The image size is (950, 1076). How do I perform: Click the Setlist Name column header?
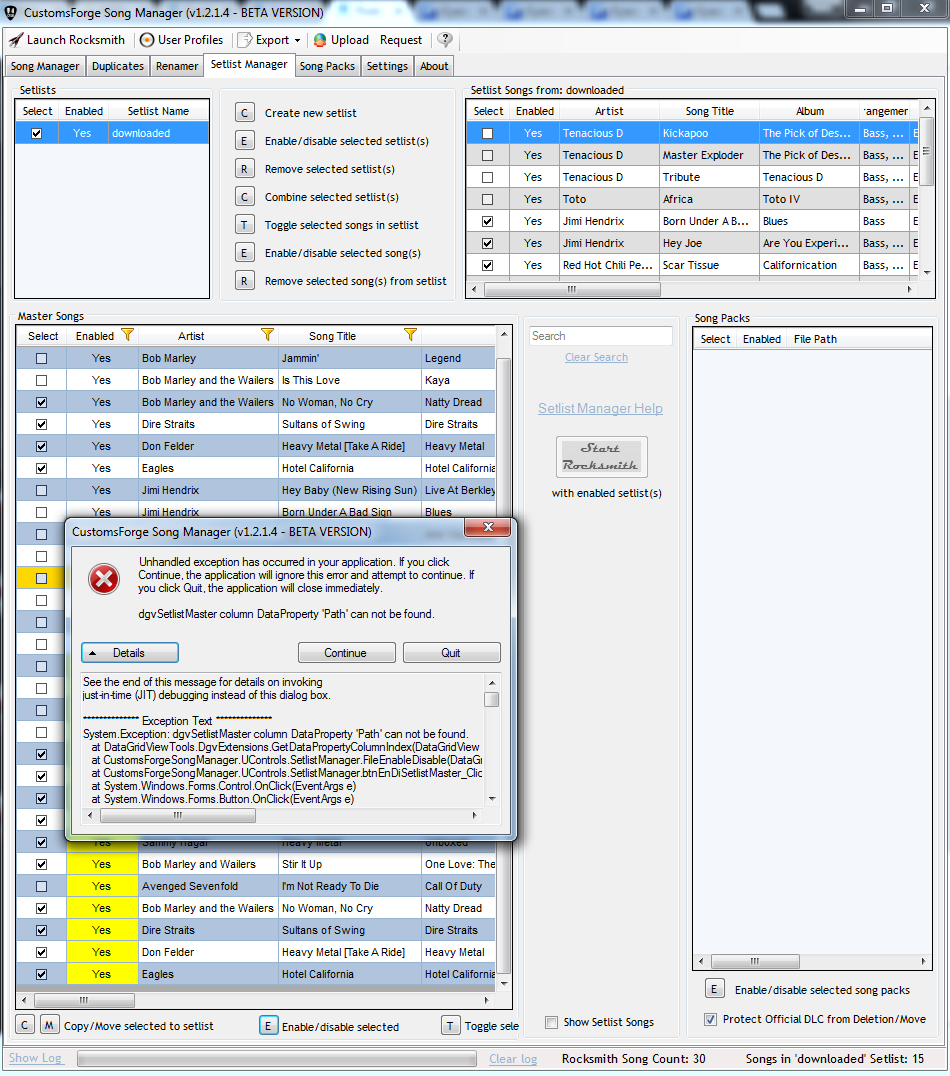pyautogui.click(x=159, y=111)
